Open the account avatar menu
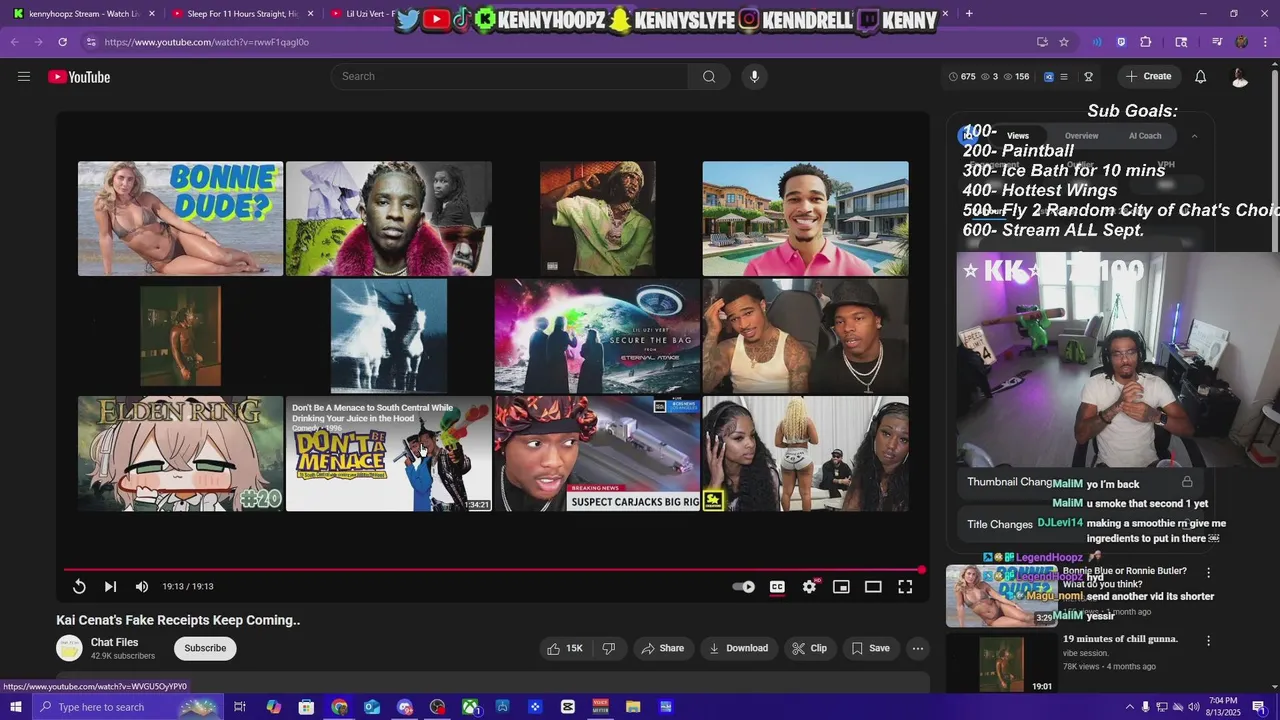The height and width of the screenshot is (720, 1280). coord(1240,77)
